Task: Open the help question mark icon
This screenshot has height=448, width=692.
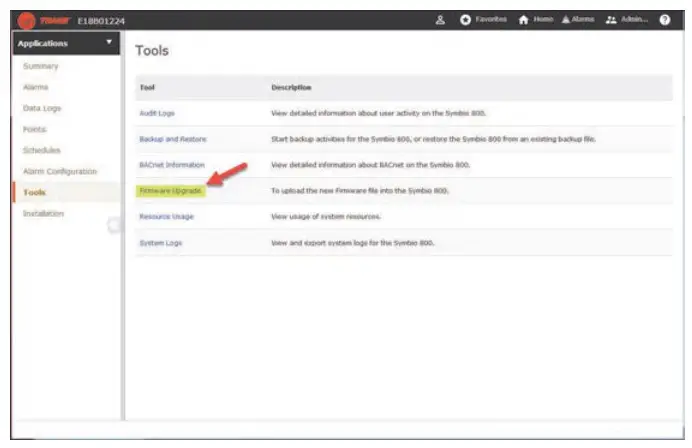Action: pyautogui.click(x=665, y=20)
